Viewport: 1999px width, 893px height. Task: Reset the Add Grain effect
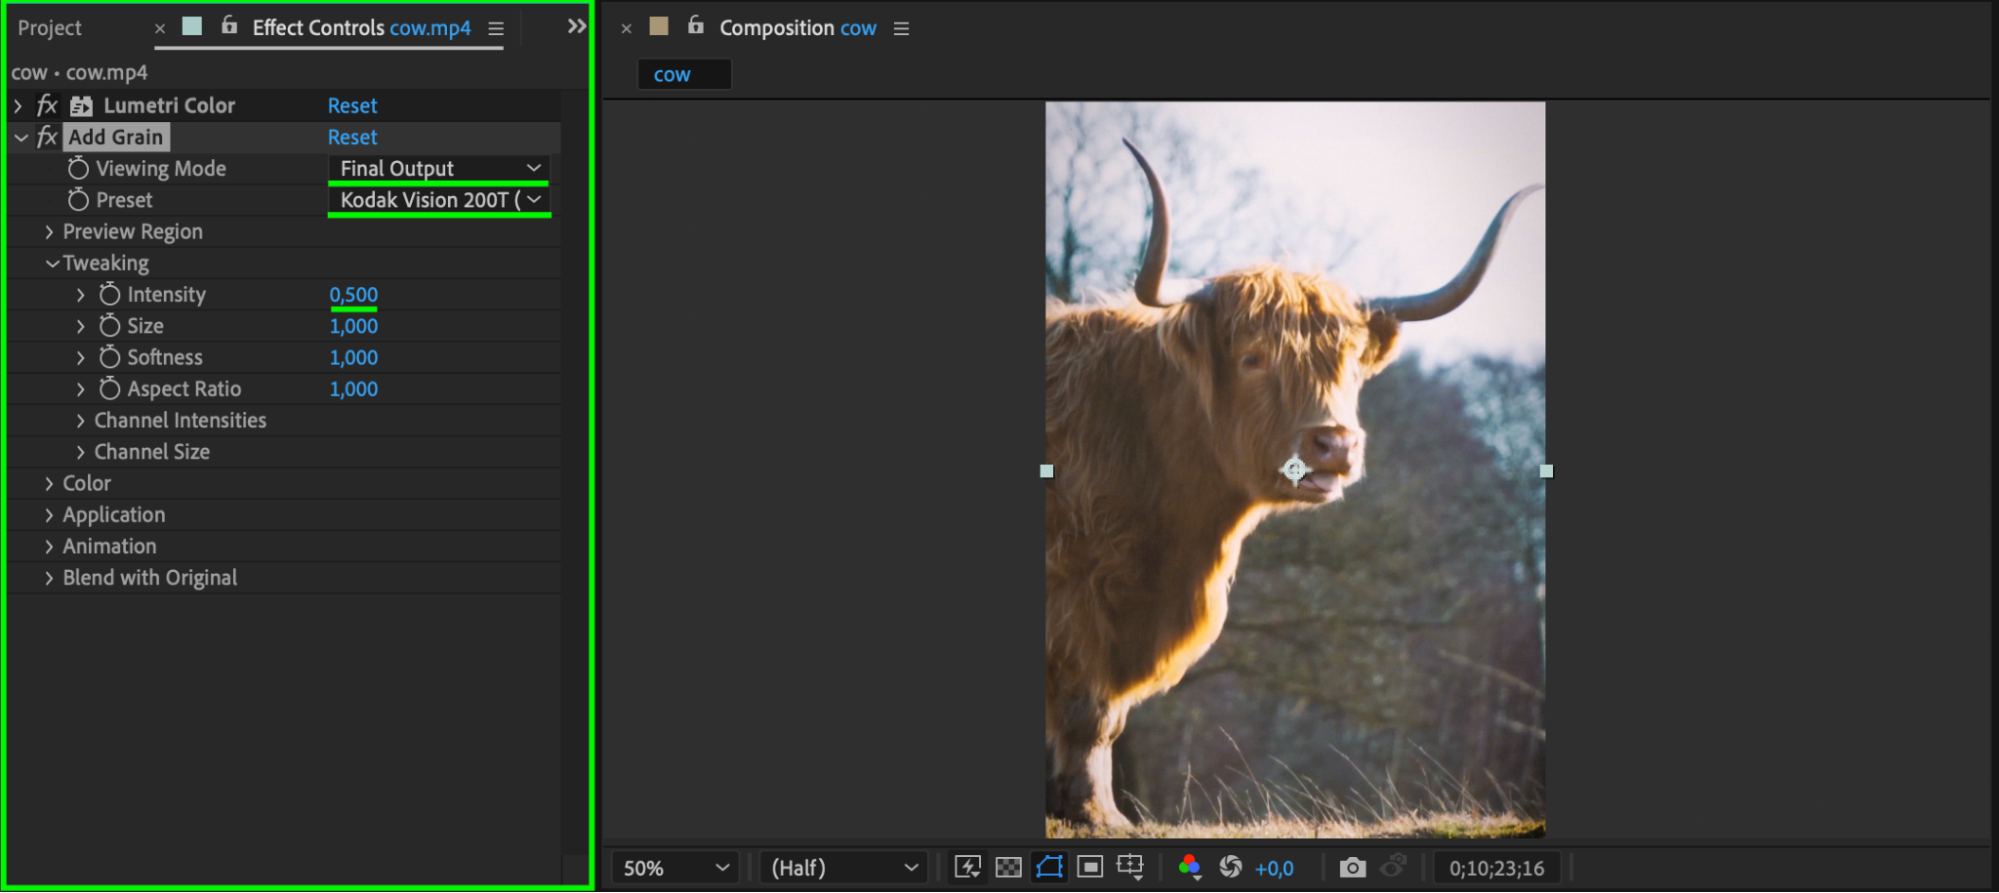[x=352, y=137]
